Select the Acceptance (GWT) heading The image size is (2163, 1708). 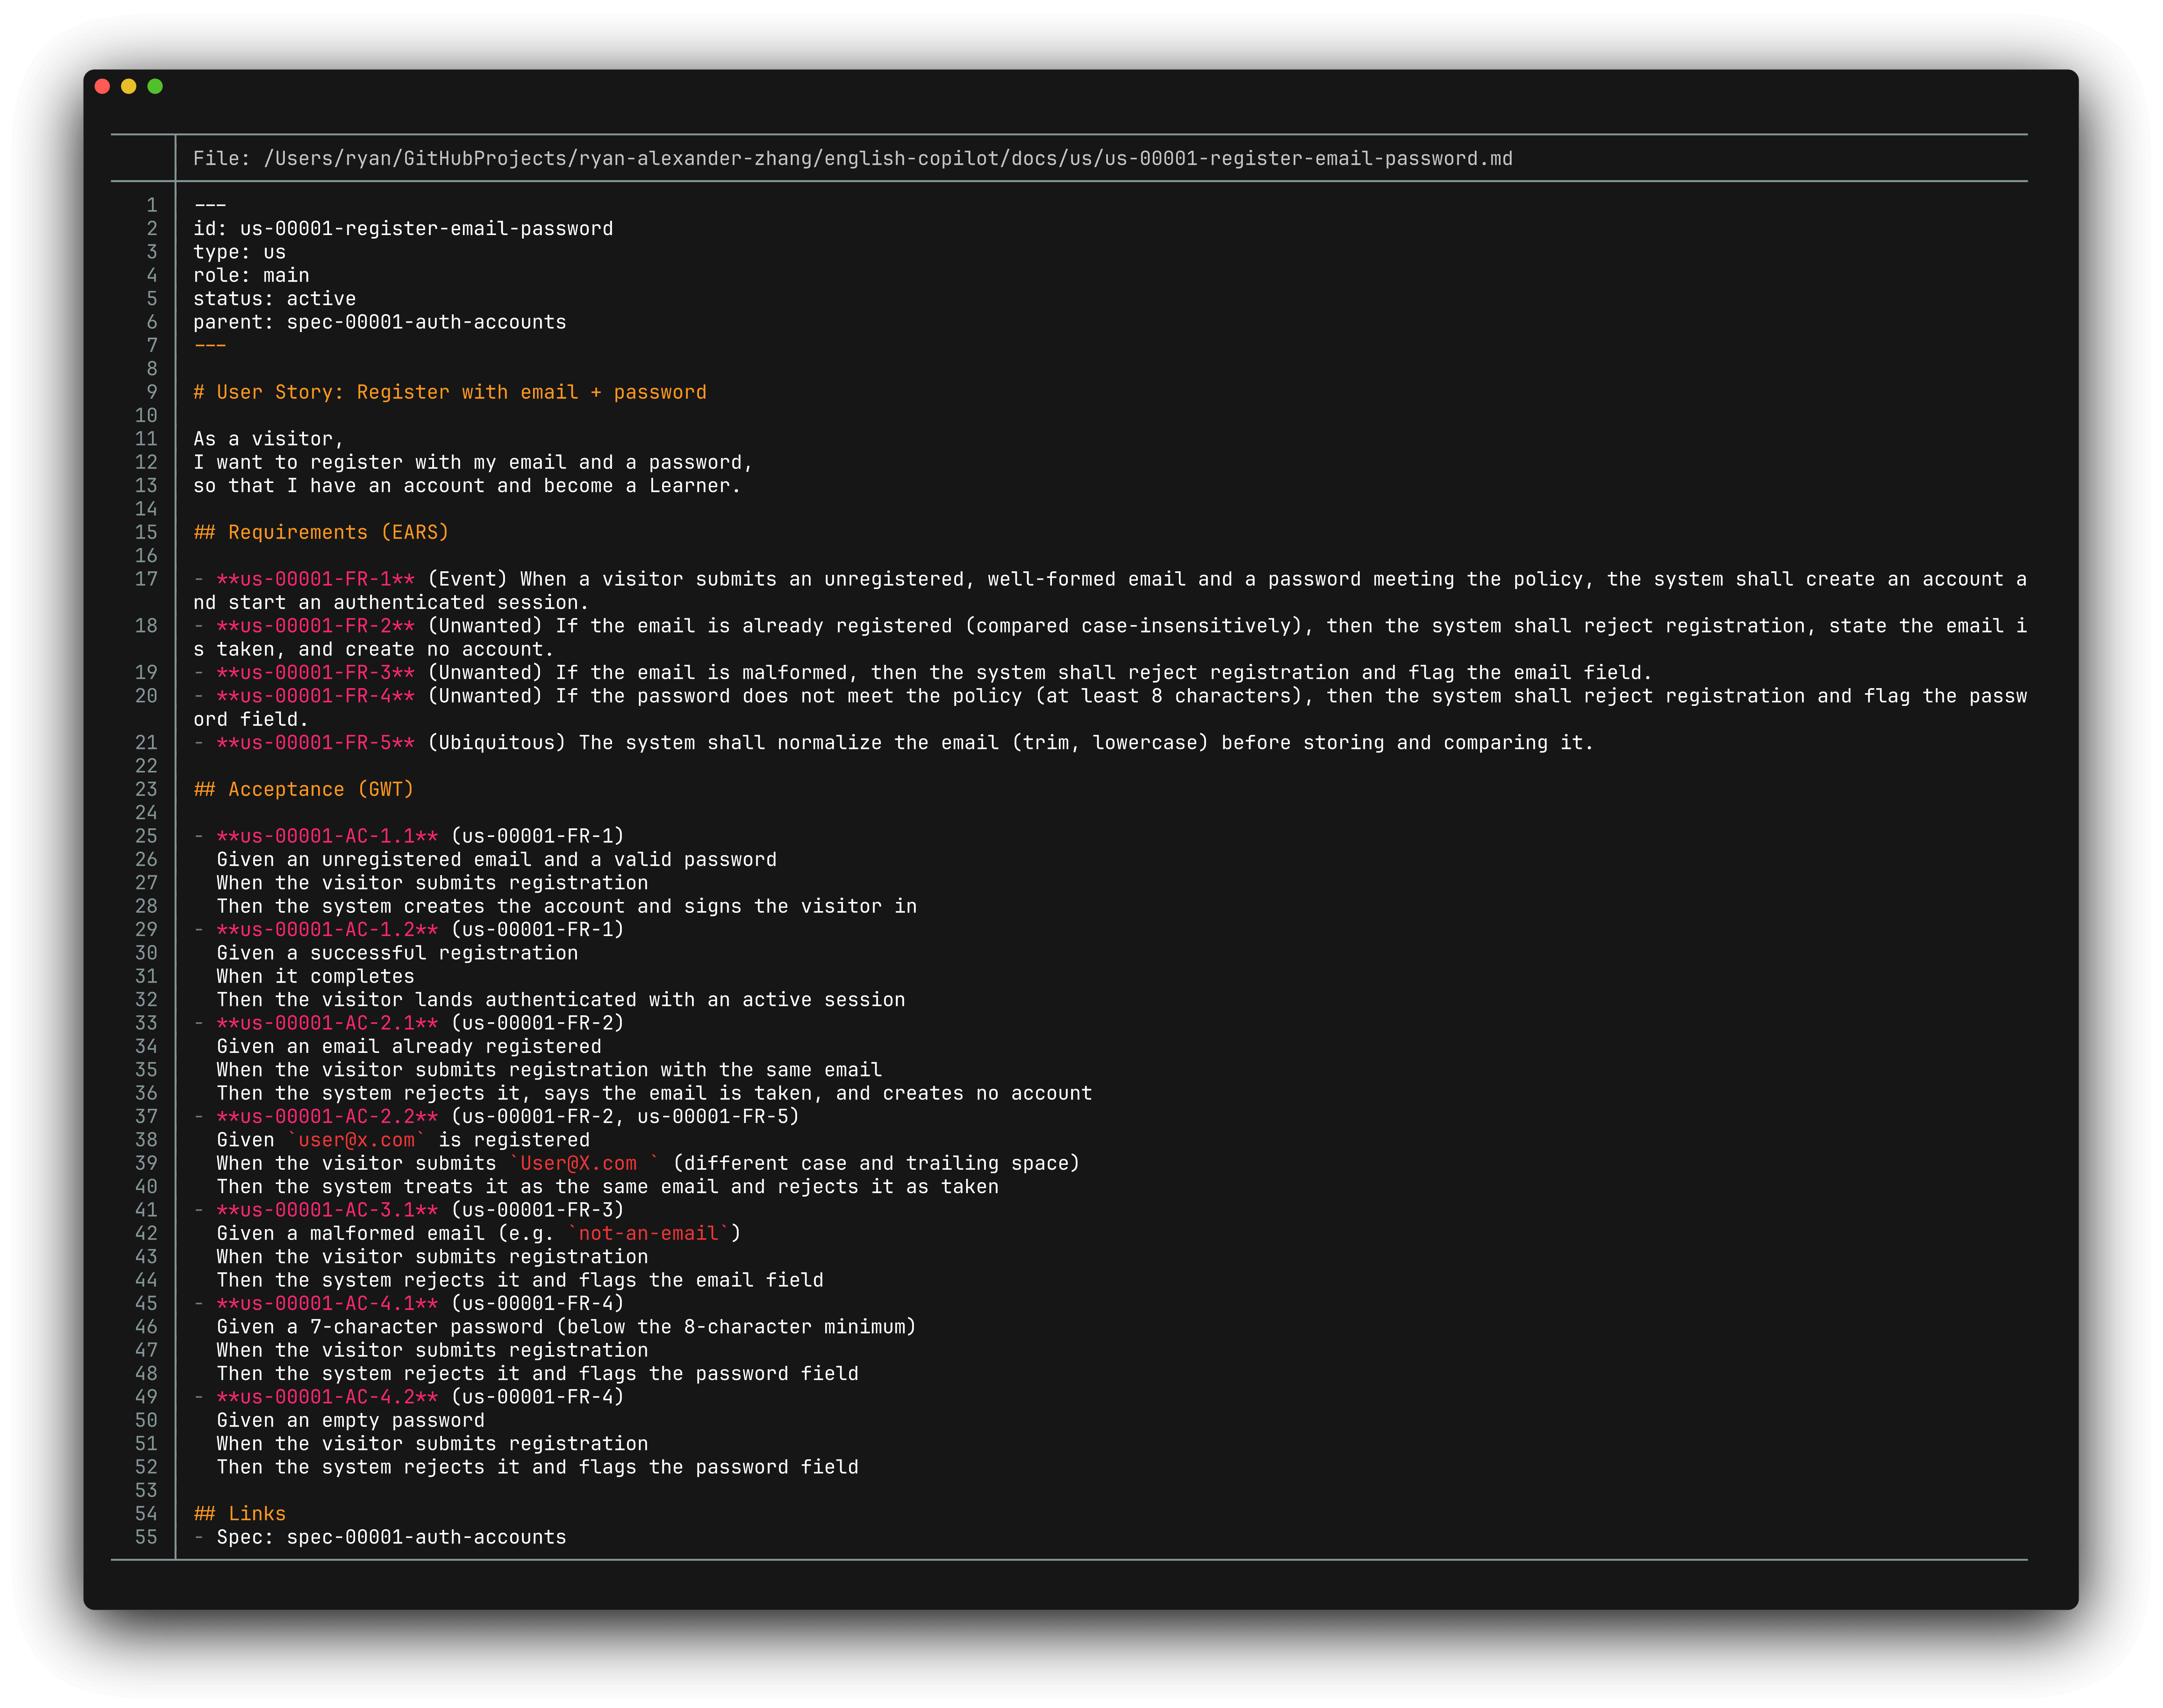coord(304,789)
